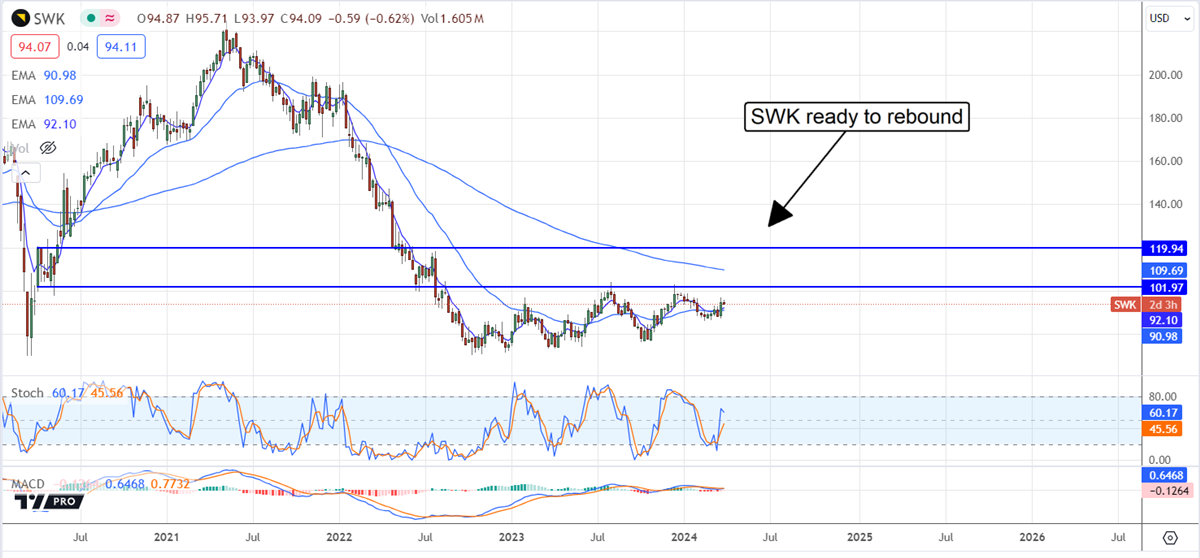Click the 2026 label on time axis
Image resolution: width=1200 pixels, height=558 pixels.
point(1033,536)
